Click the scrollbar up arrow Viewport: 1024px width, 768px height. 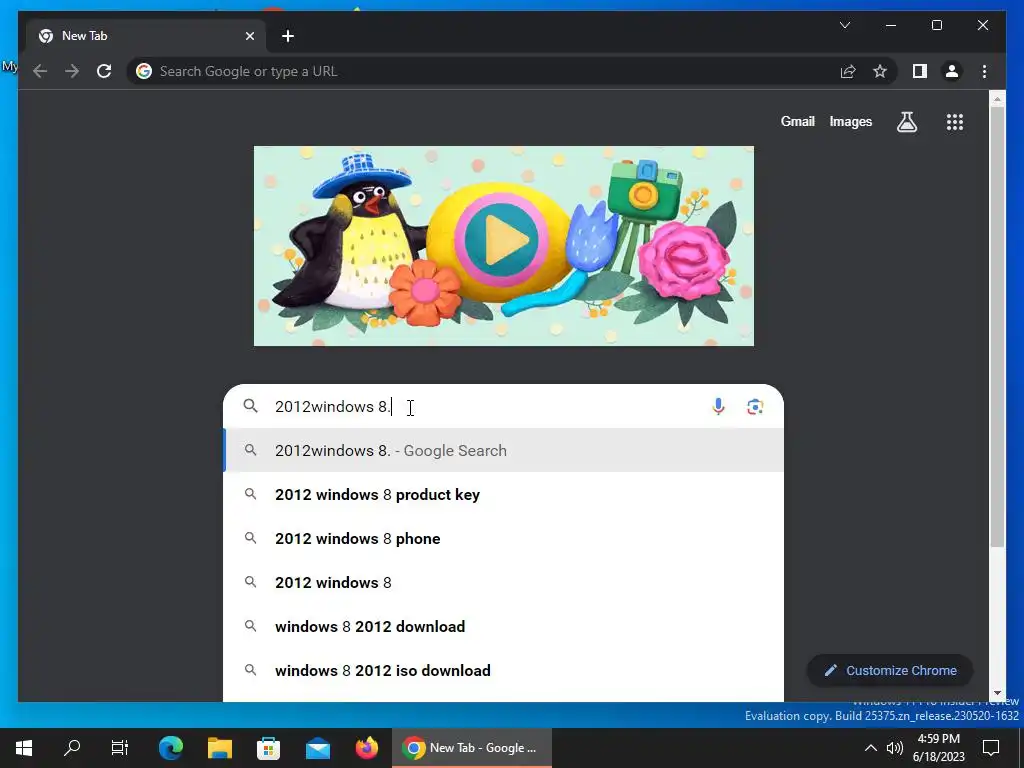997,99
